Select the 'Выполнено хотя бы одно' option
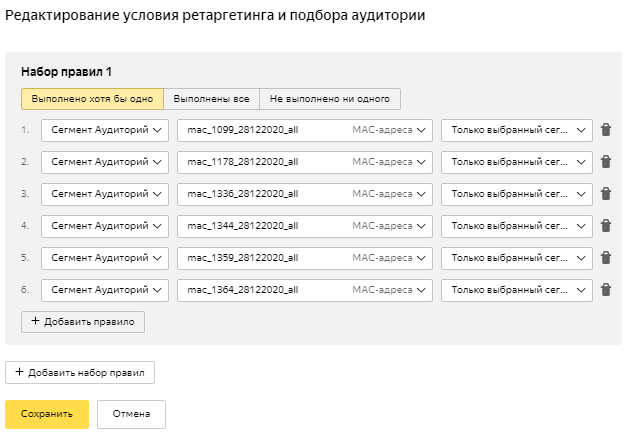Screen dimensions: 626x435 (92, 99)
